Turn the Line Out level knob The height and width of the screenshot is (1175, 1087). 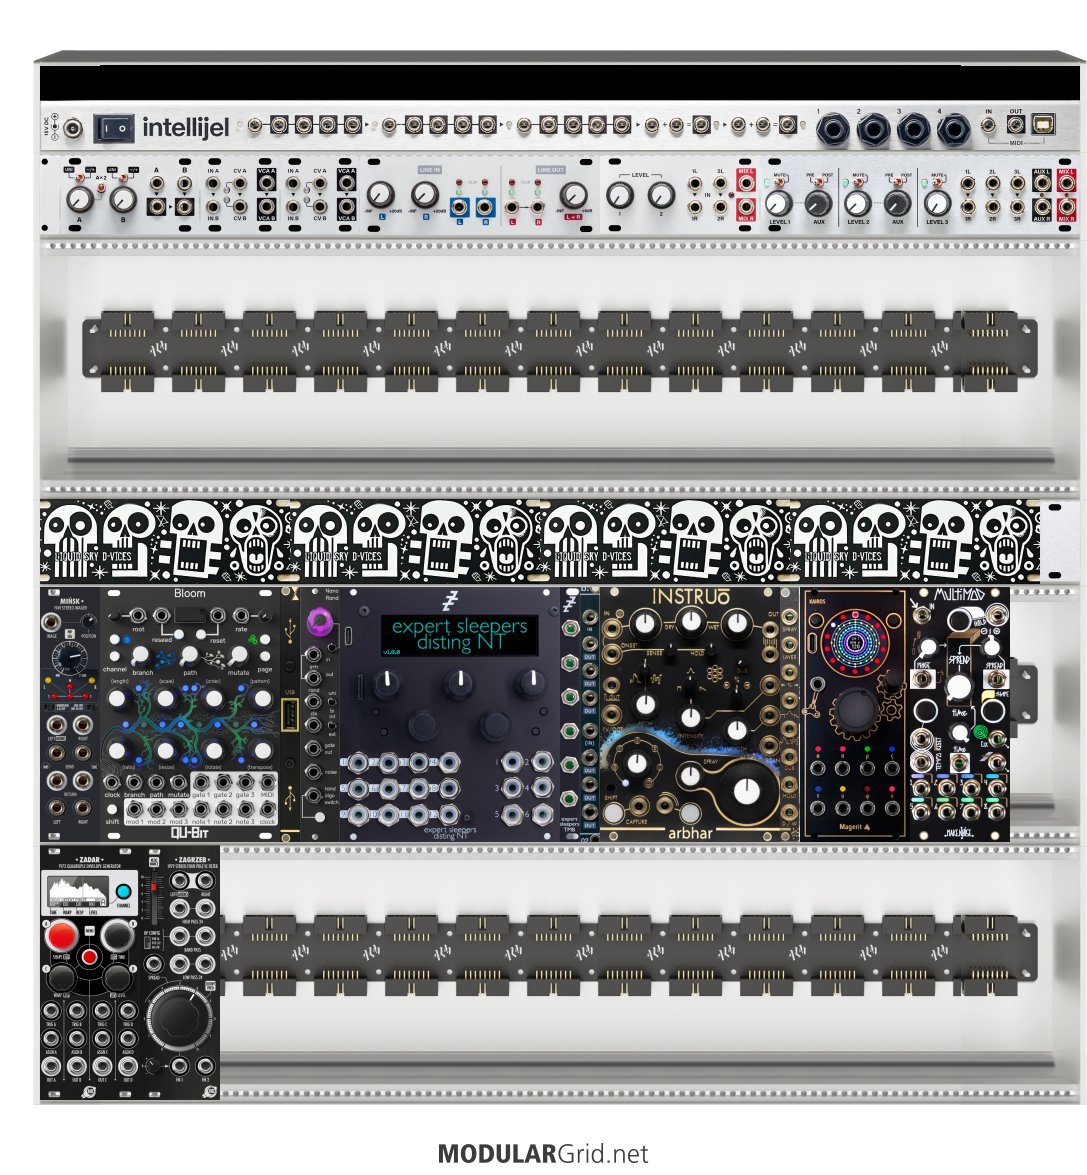573,196
